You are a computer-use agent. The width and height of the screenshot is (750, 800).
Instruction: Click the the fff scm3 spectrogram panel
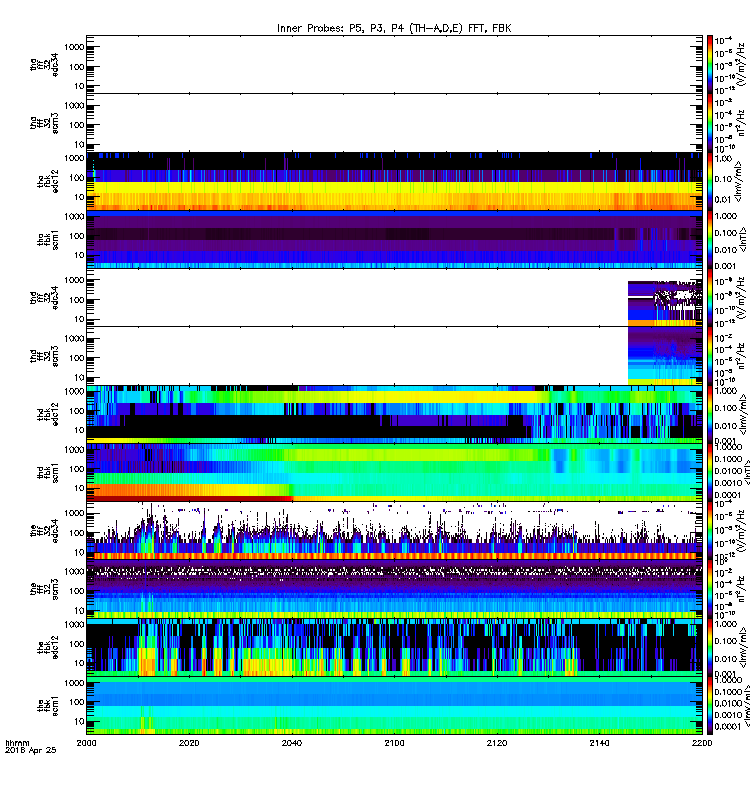[394, 589]
